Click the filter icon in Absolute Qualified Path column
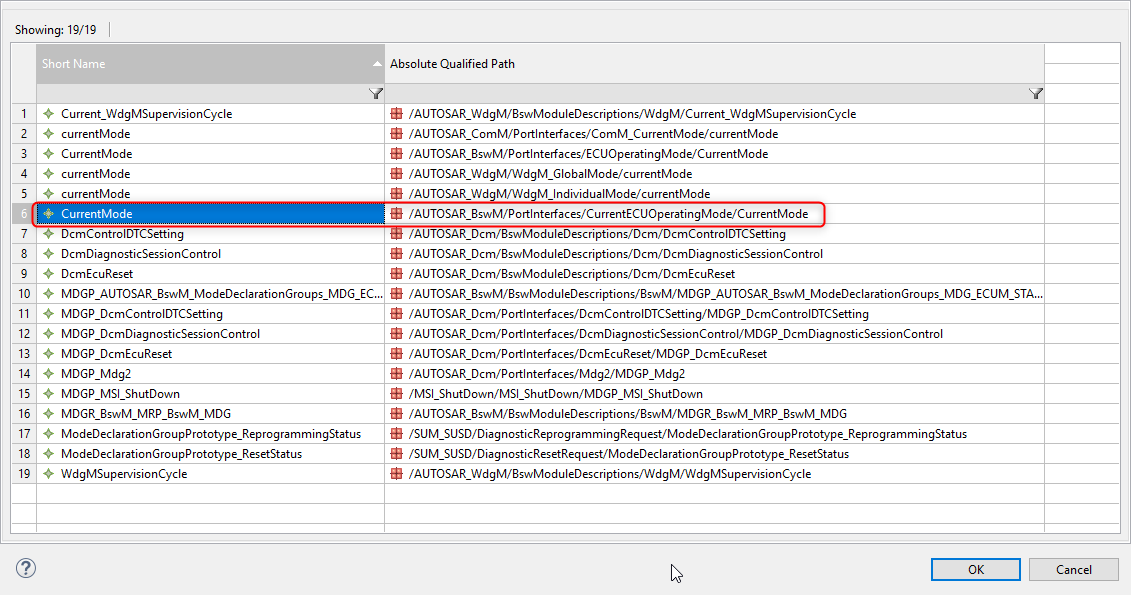 point(1036,94)
